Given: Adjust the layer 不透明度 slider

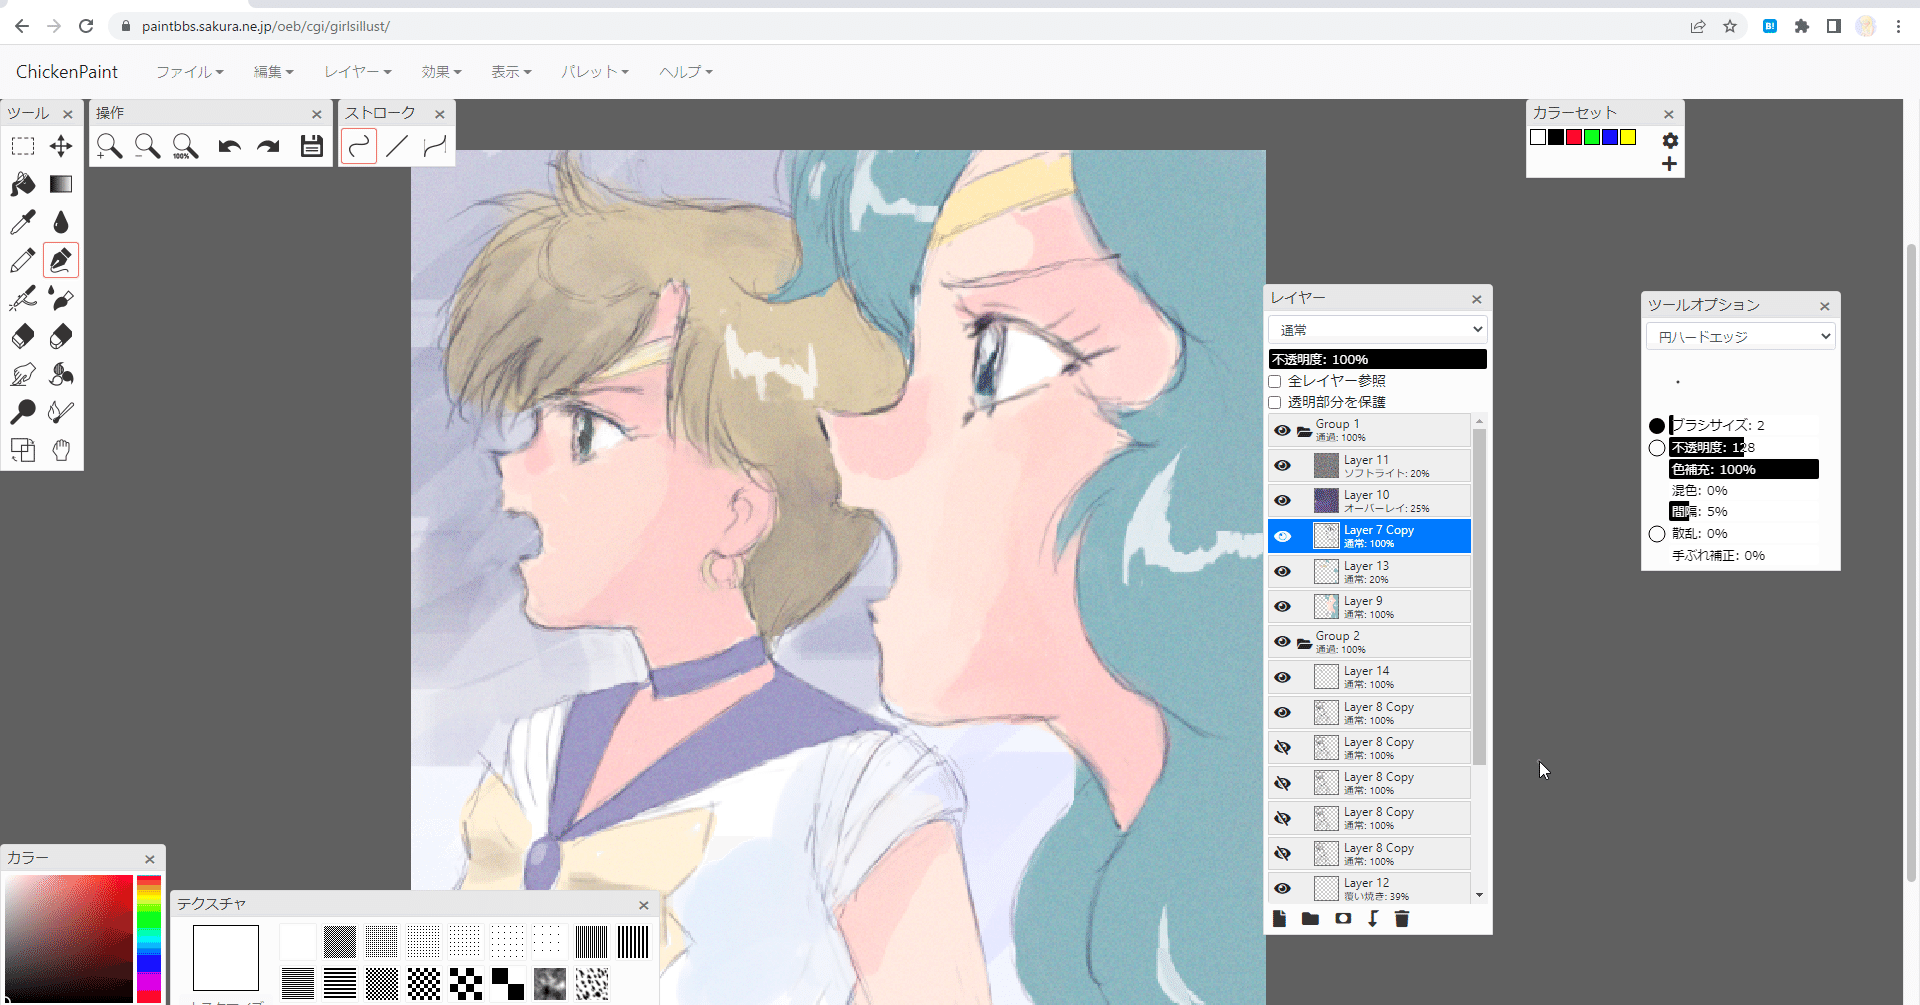Looking at the screenshot, I should [x=1378, y=359].
